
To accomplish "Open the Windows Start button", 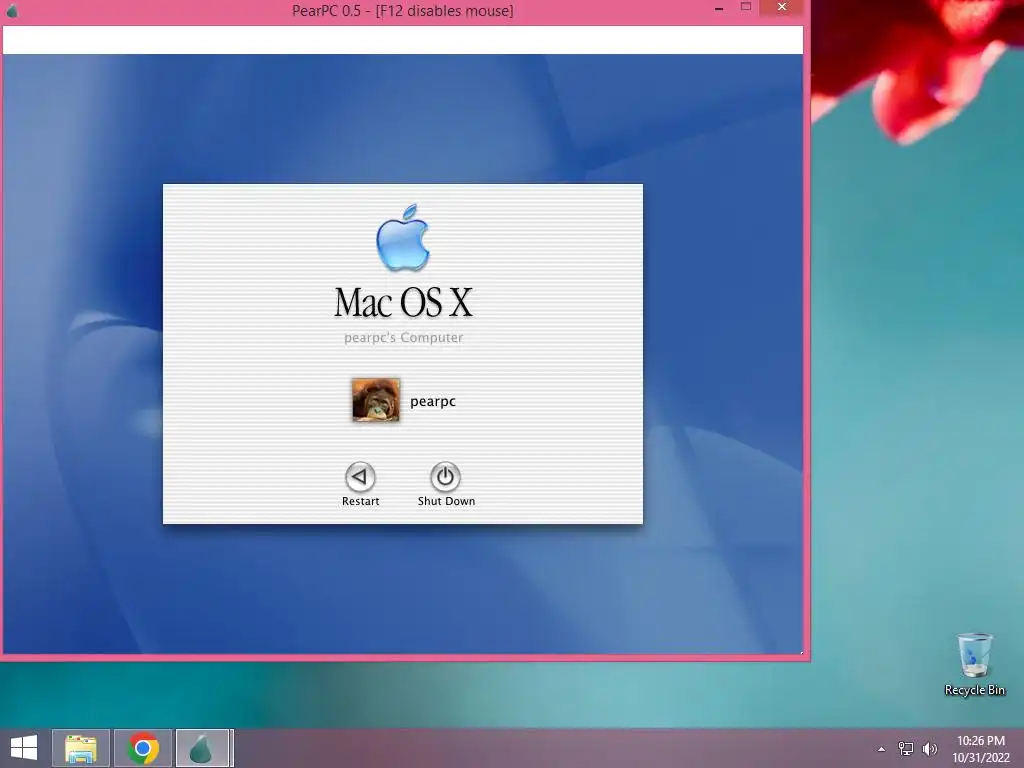I will point(24,748).
